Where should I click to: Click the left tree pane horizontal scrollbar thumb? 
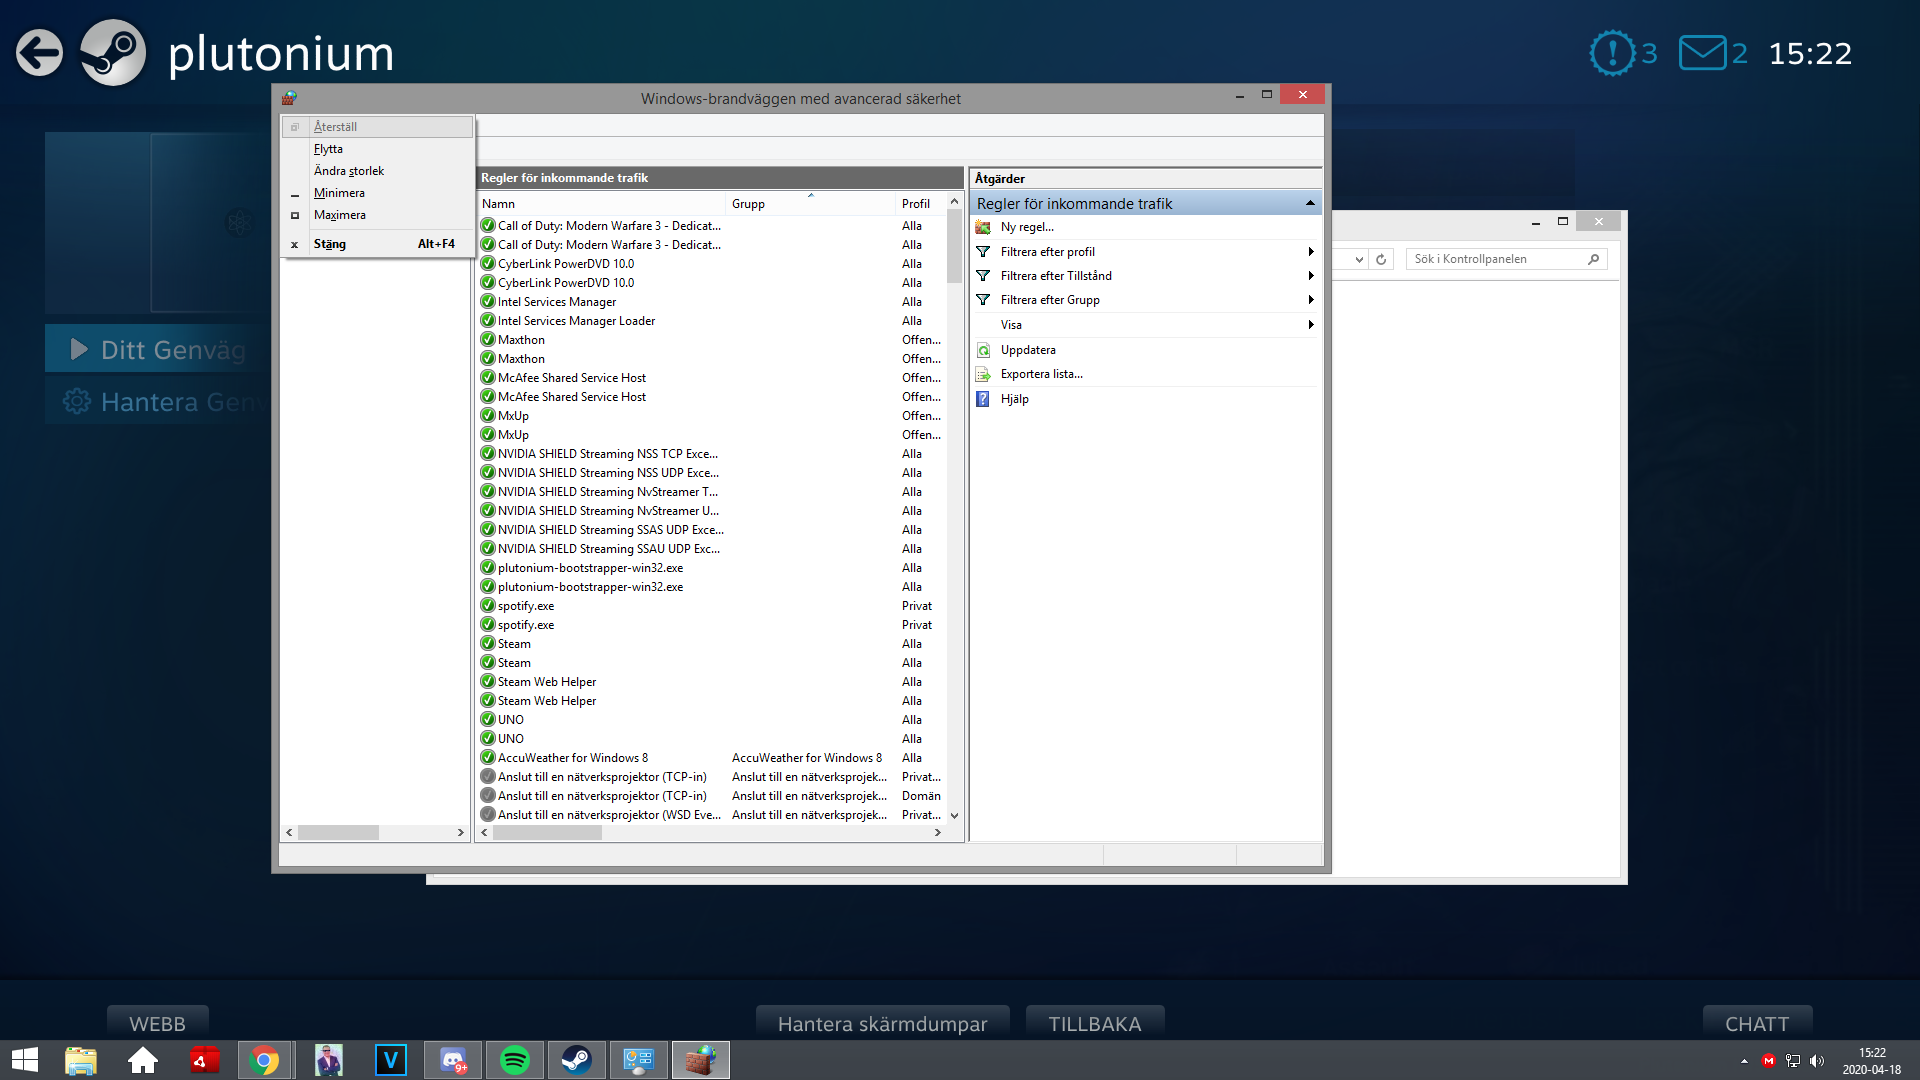pyautogui.click(x=338, y=833)
